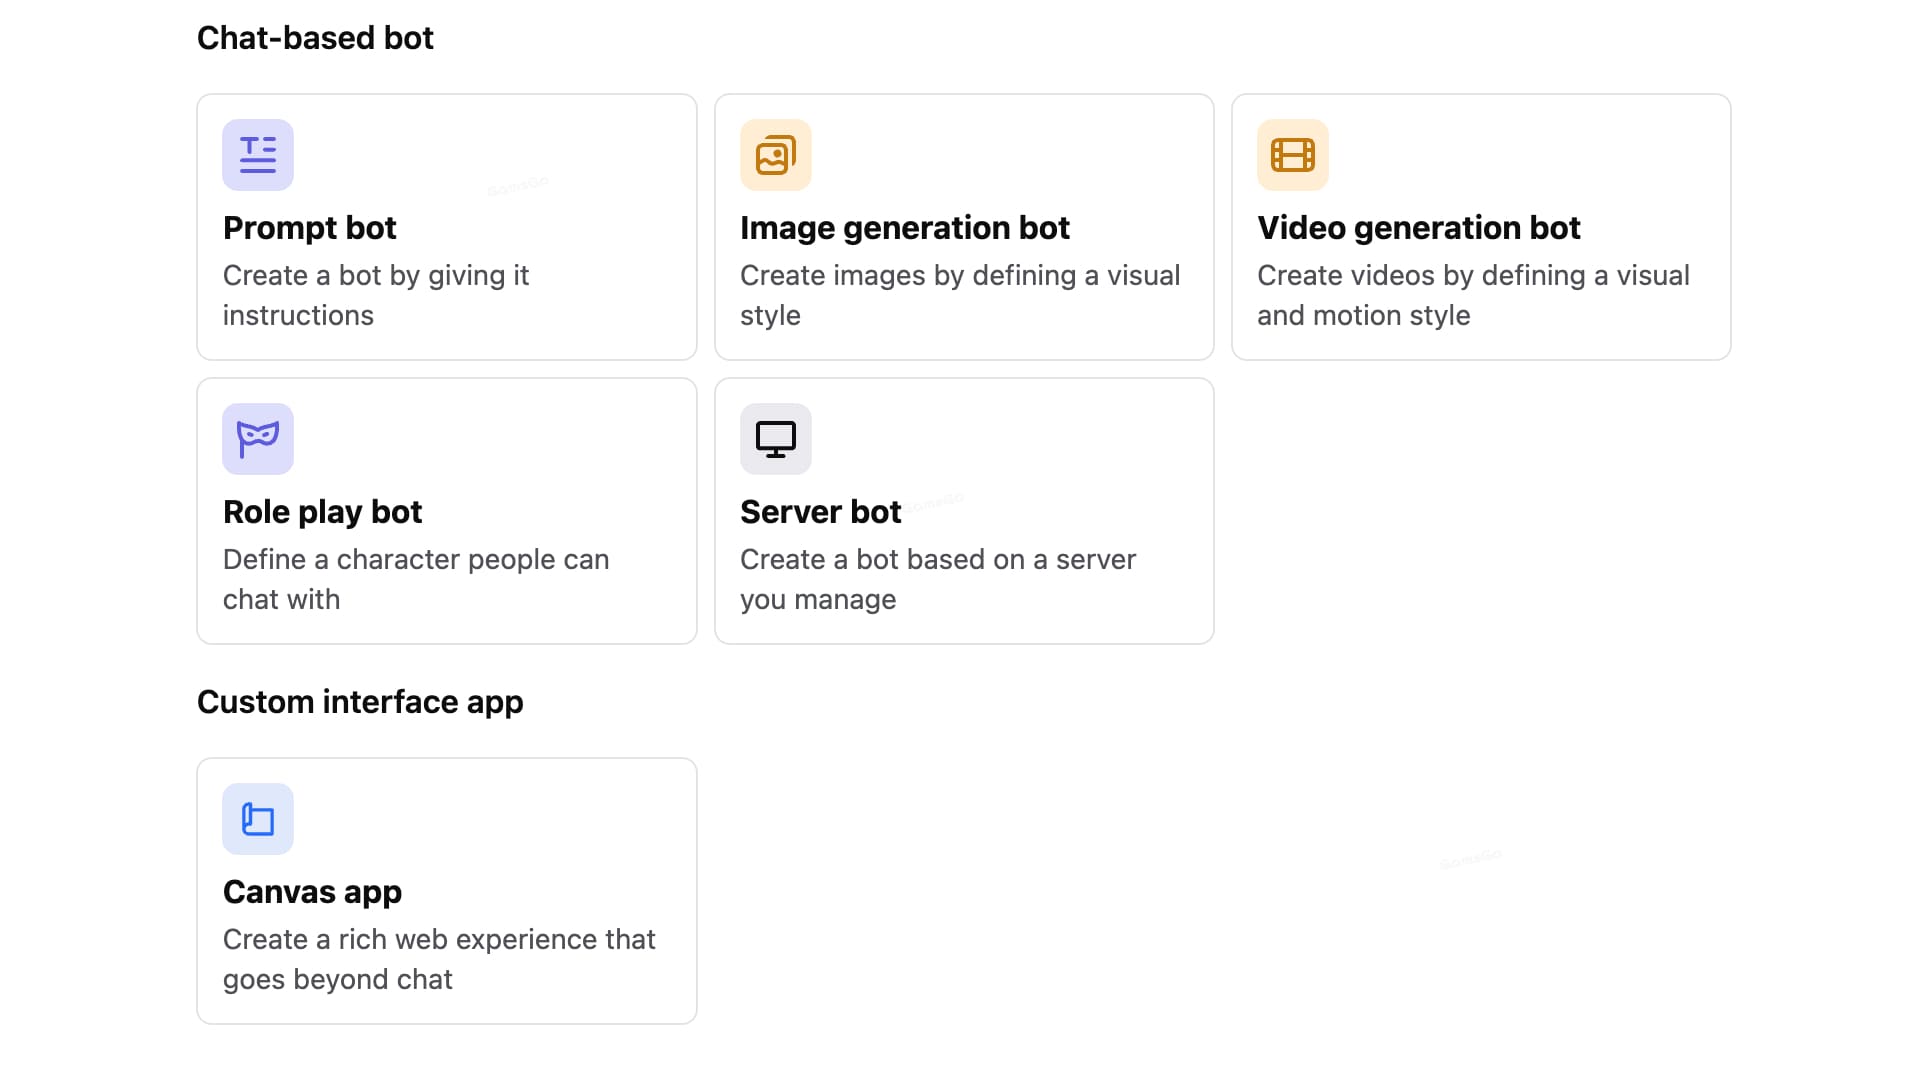
Task: Click the Server bot monitor icon
Action: (x=775, y=439)
